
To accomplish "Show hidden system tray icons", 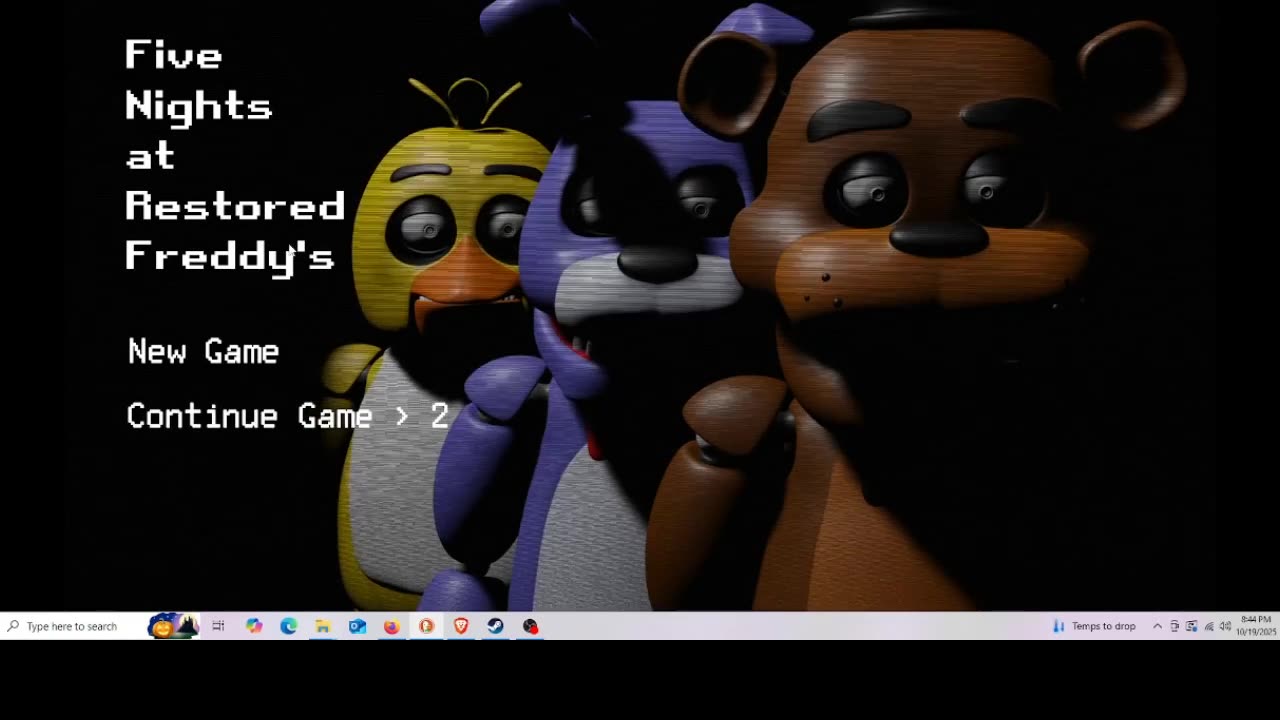I will click(x=1157, y=626).
